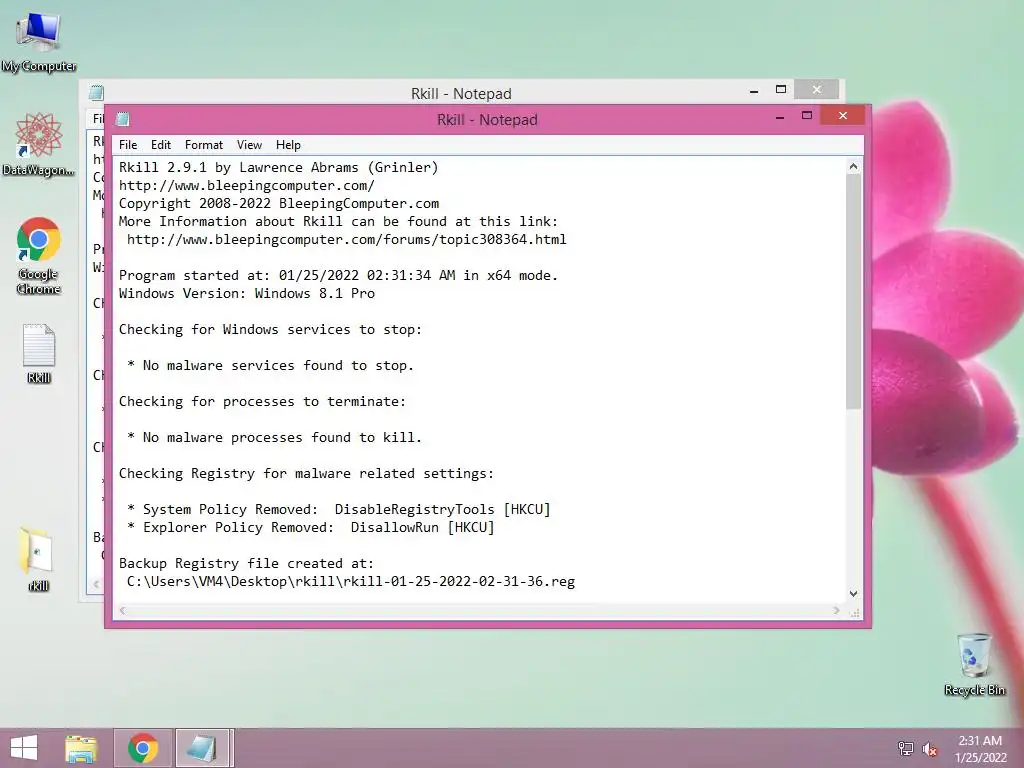Viewport: 1024px width, 768px height.
Task: Click the 'http://www.bleepingcomputer.com/' line
Action: click(x=247, y=185)
